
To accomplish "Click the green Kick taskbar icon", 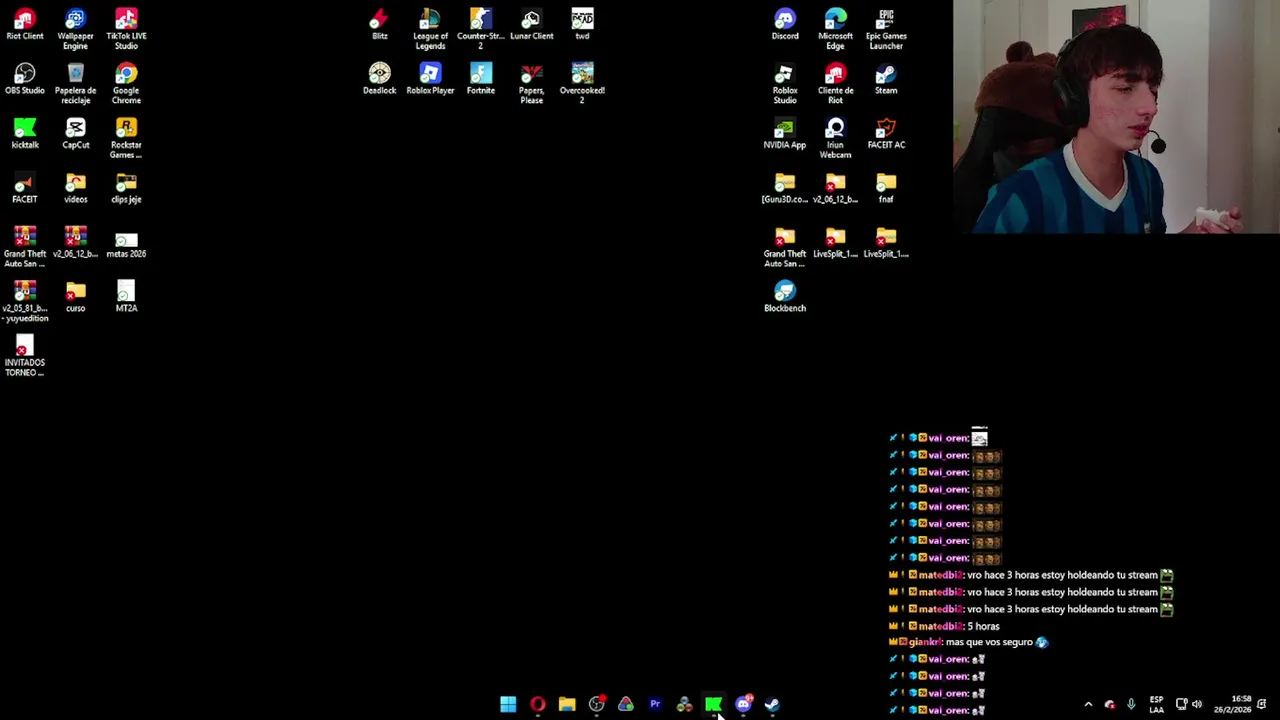I will [713, 704].
